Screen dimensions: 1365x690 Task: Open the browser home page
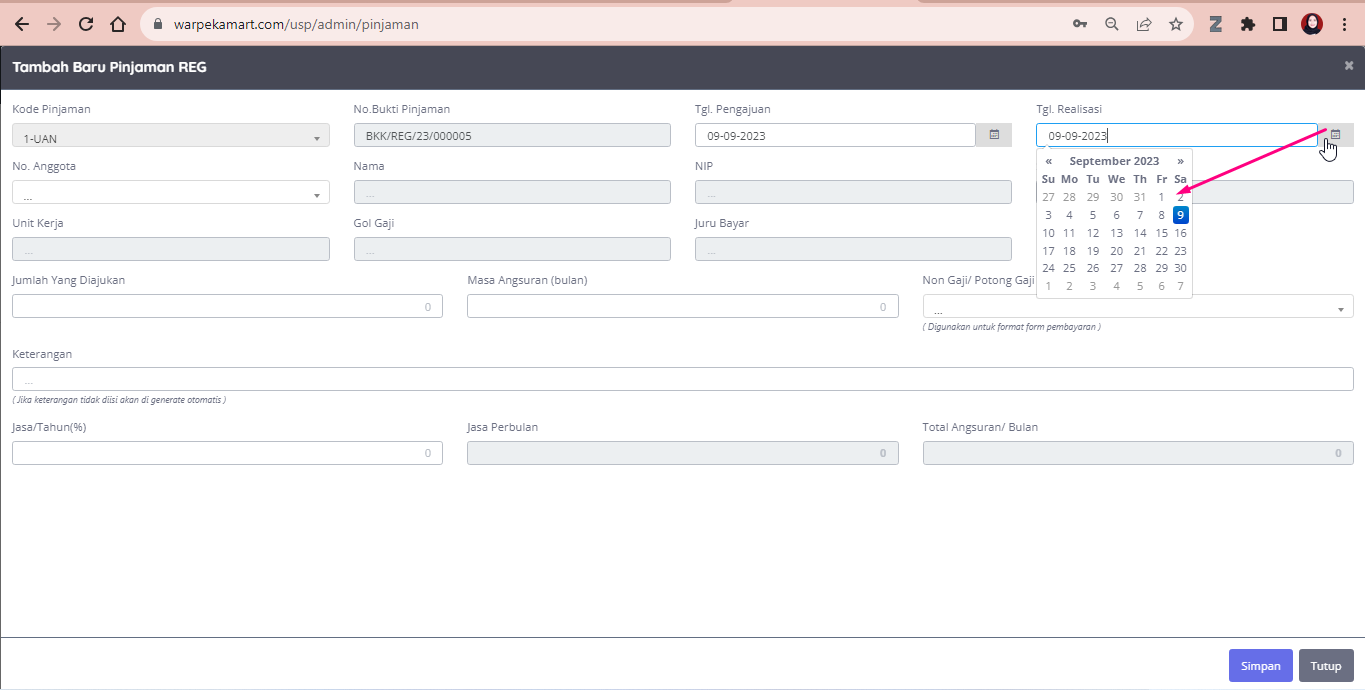pyautogui.click(x=118, y=24)
